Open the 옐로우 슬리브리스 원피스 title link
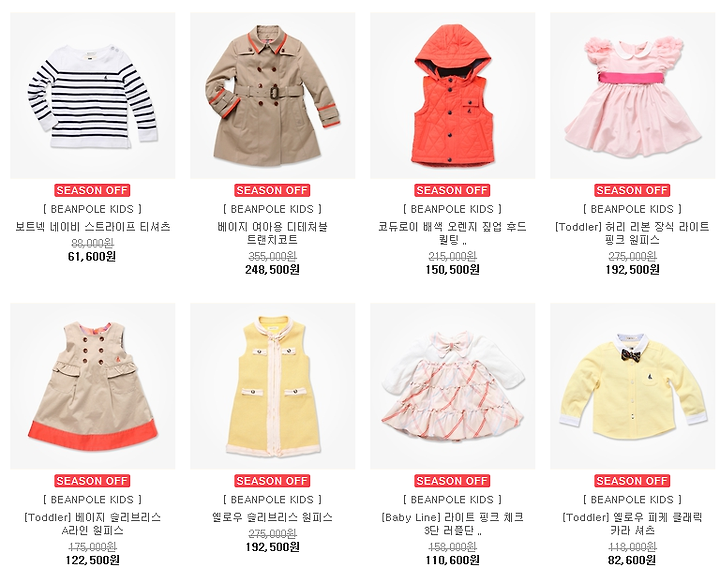Screen dimensions: 720x583 (x=272, y=517)
